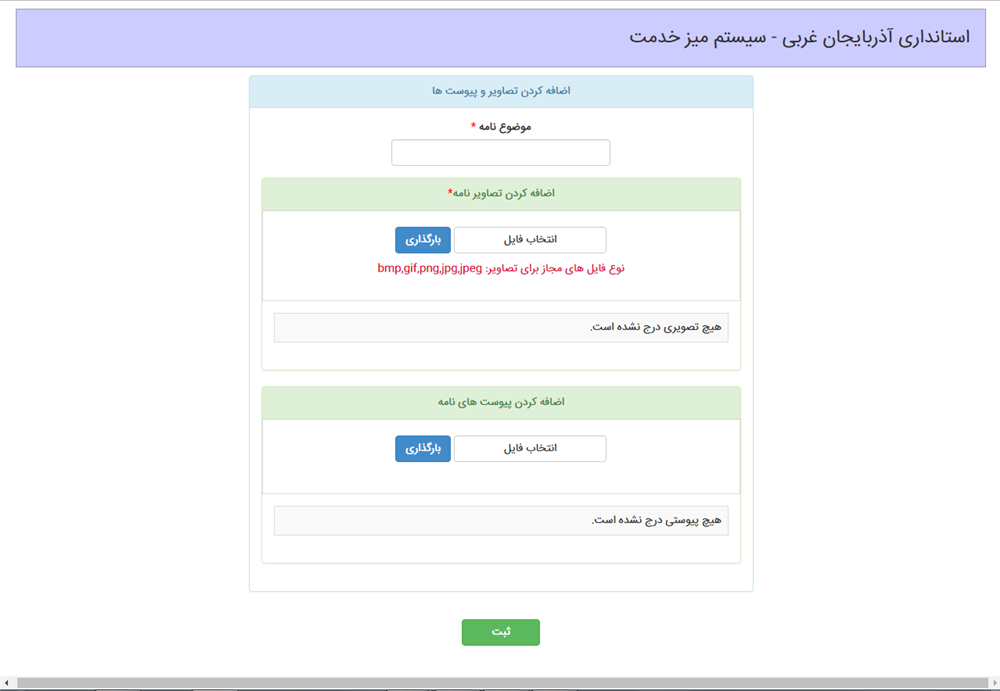Submit the form with green ثبت button
Image resolution: width=1000 pixels, height=691 pixels.
[501, 632]
